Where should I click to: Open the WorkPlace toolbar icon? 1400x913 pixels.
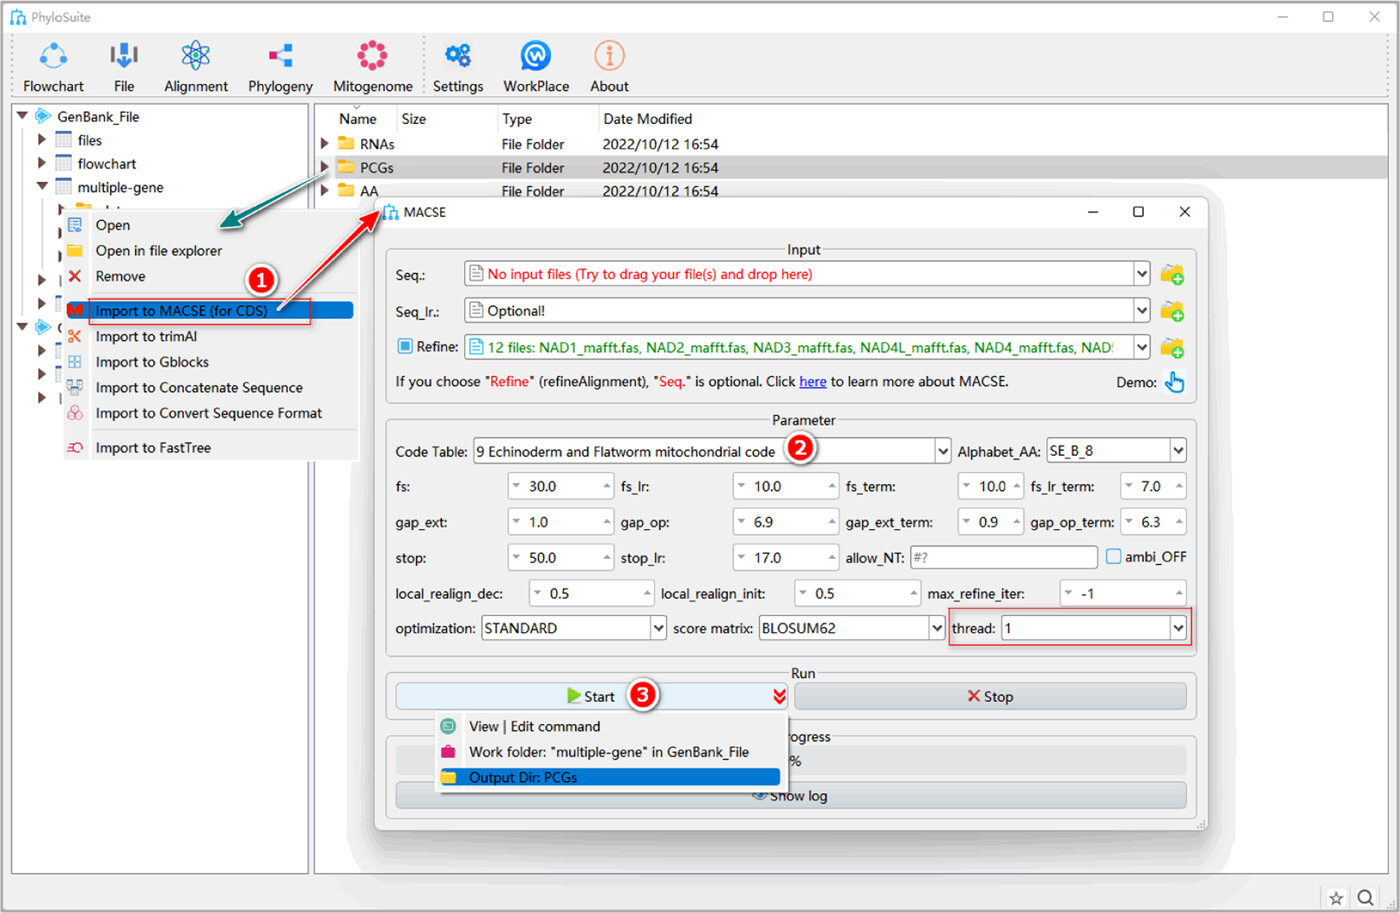click(x=536, y=56)
